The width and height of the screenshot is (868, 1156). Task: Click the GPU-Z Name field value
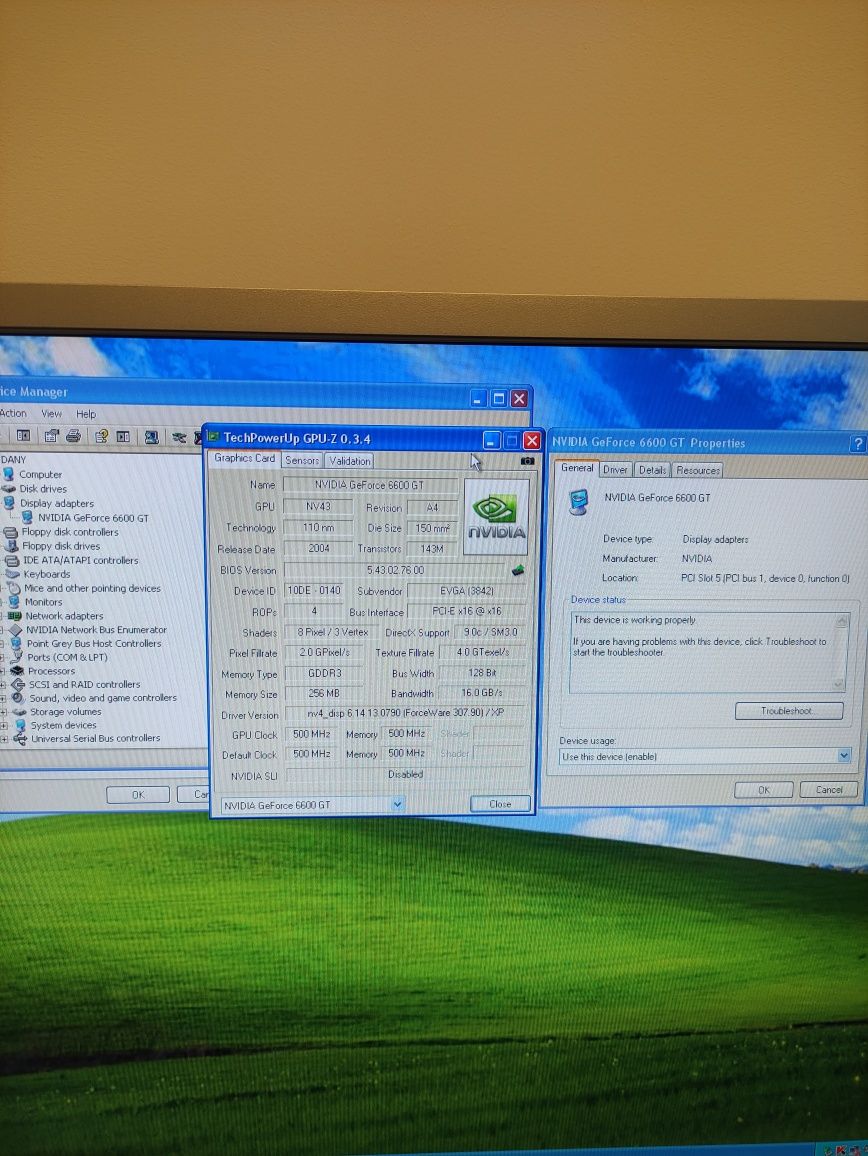pos(369,485)
